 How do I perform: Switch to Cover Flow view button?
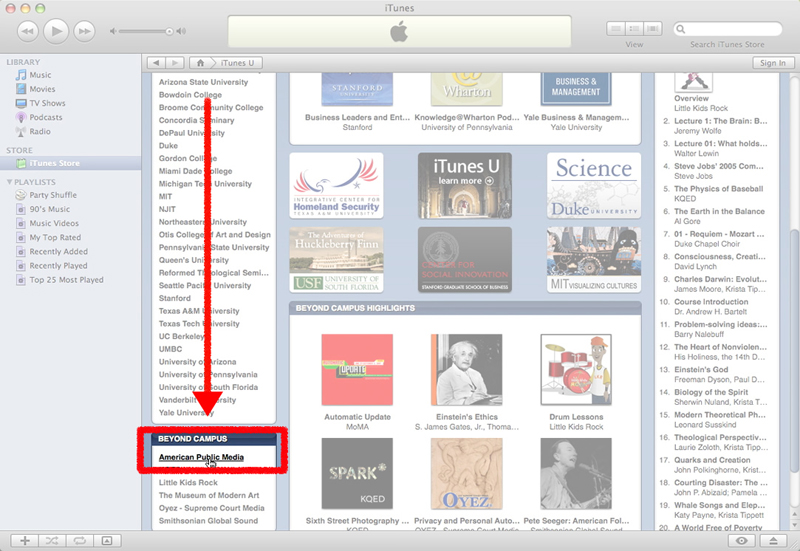[653, 29]
